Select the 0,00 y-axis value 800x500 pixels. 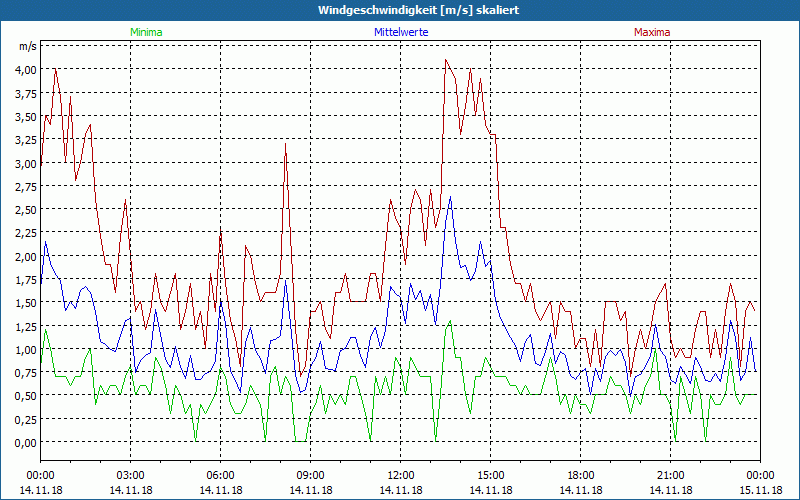tap(25, 443)
